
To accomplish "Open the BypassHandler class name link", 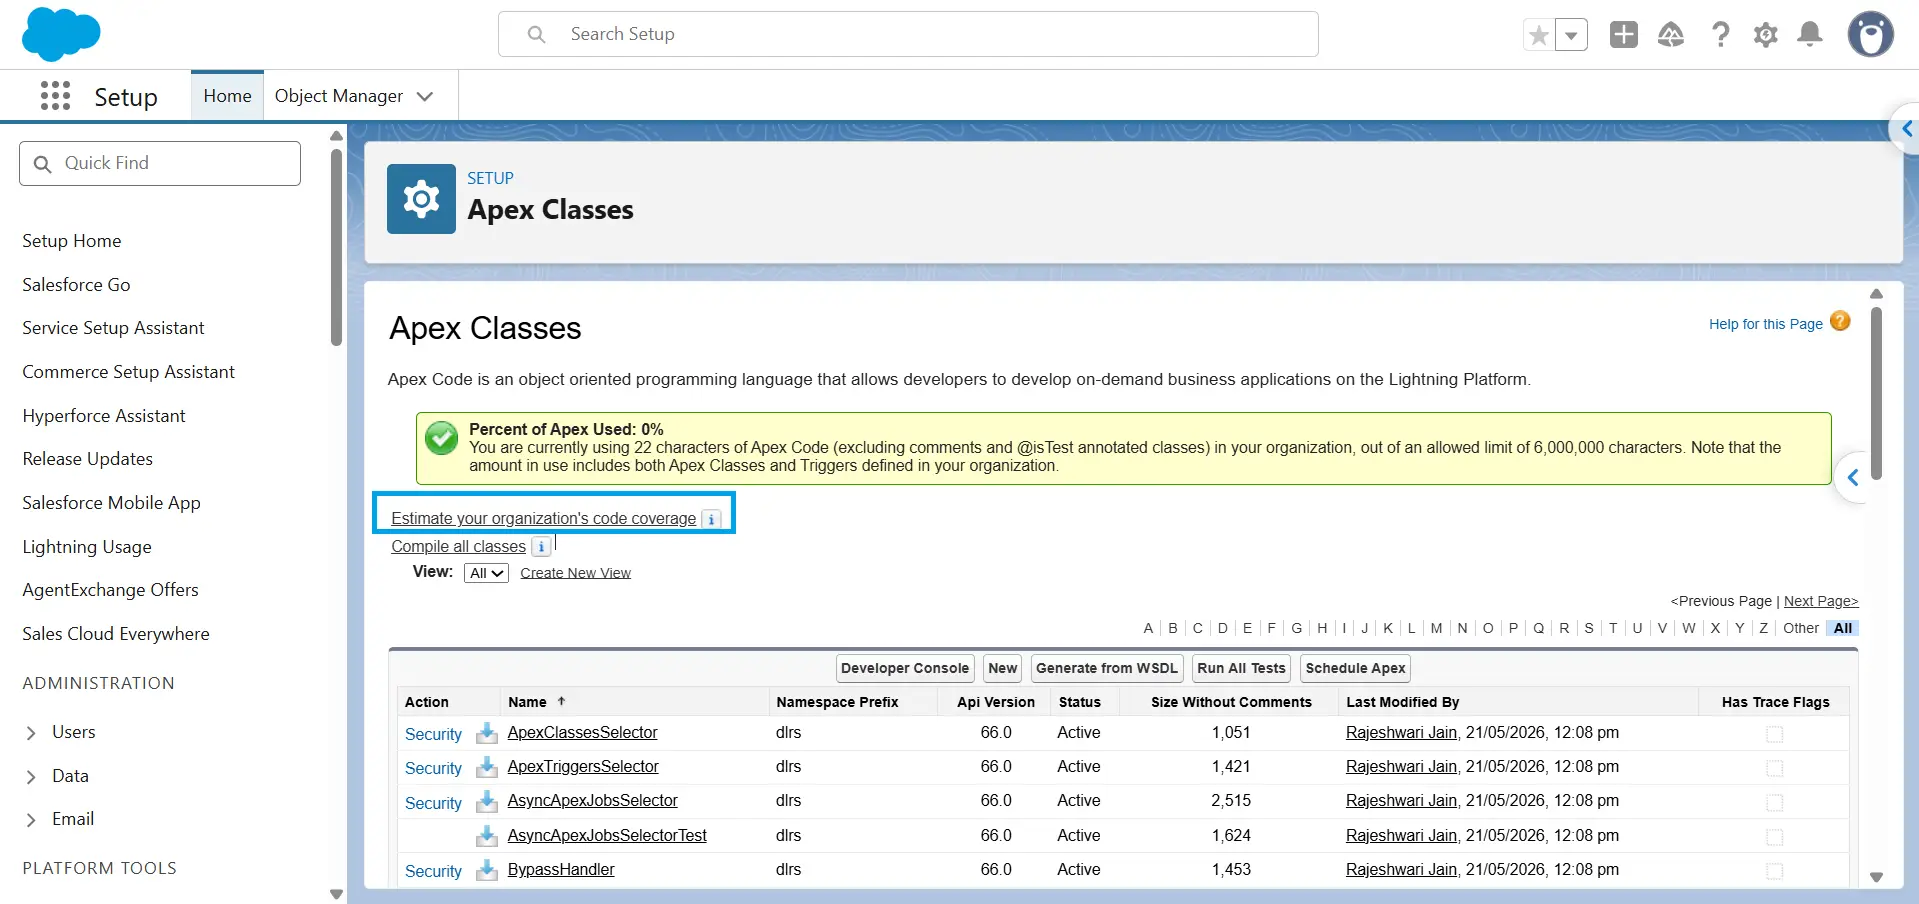I will 561,869.
